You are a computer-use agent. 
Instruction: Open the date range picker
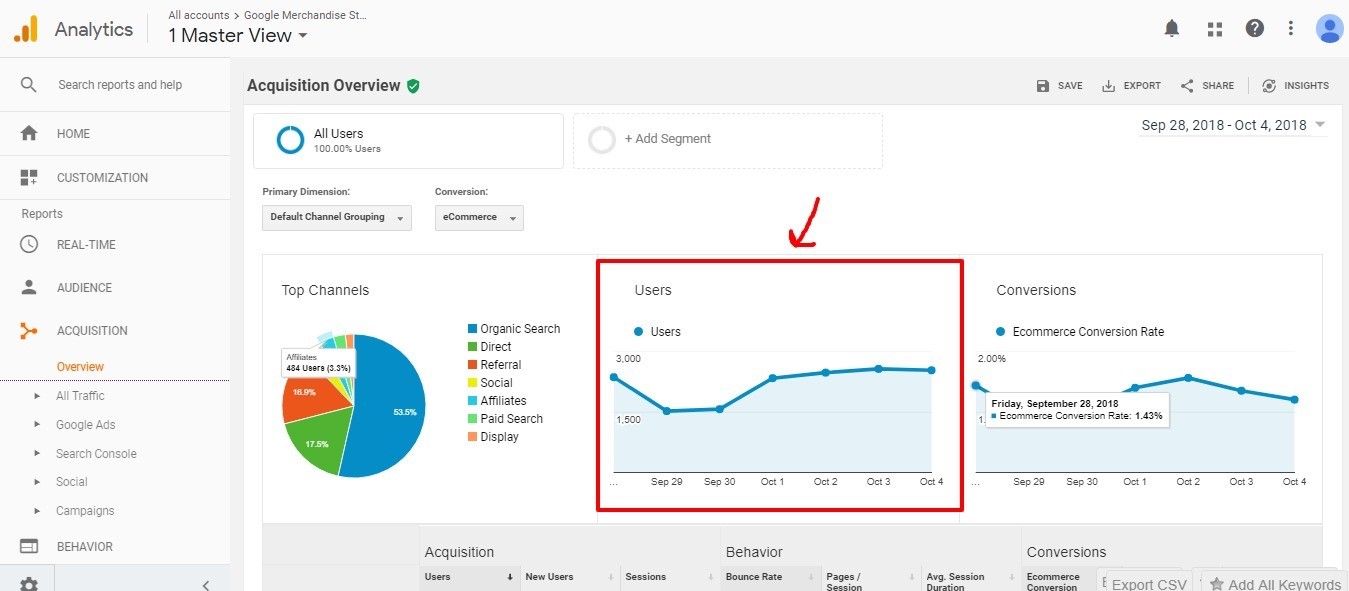(x=1233, y=125)
